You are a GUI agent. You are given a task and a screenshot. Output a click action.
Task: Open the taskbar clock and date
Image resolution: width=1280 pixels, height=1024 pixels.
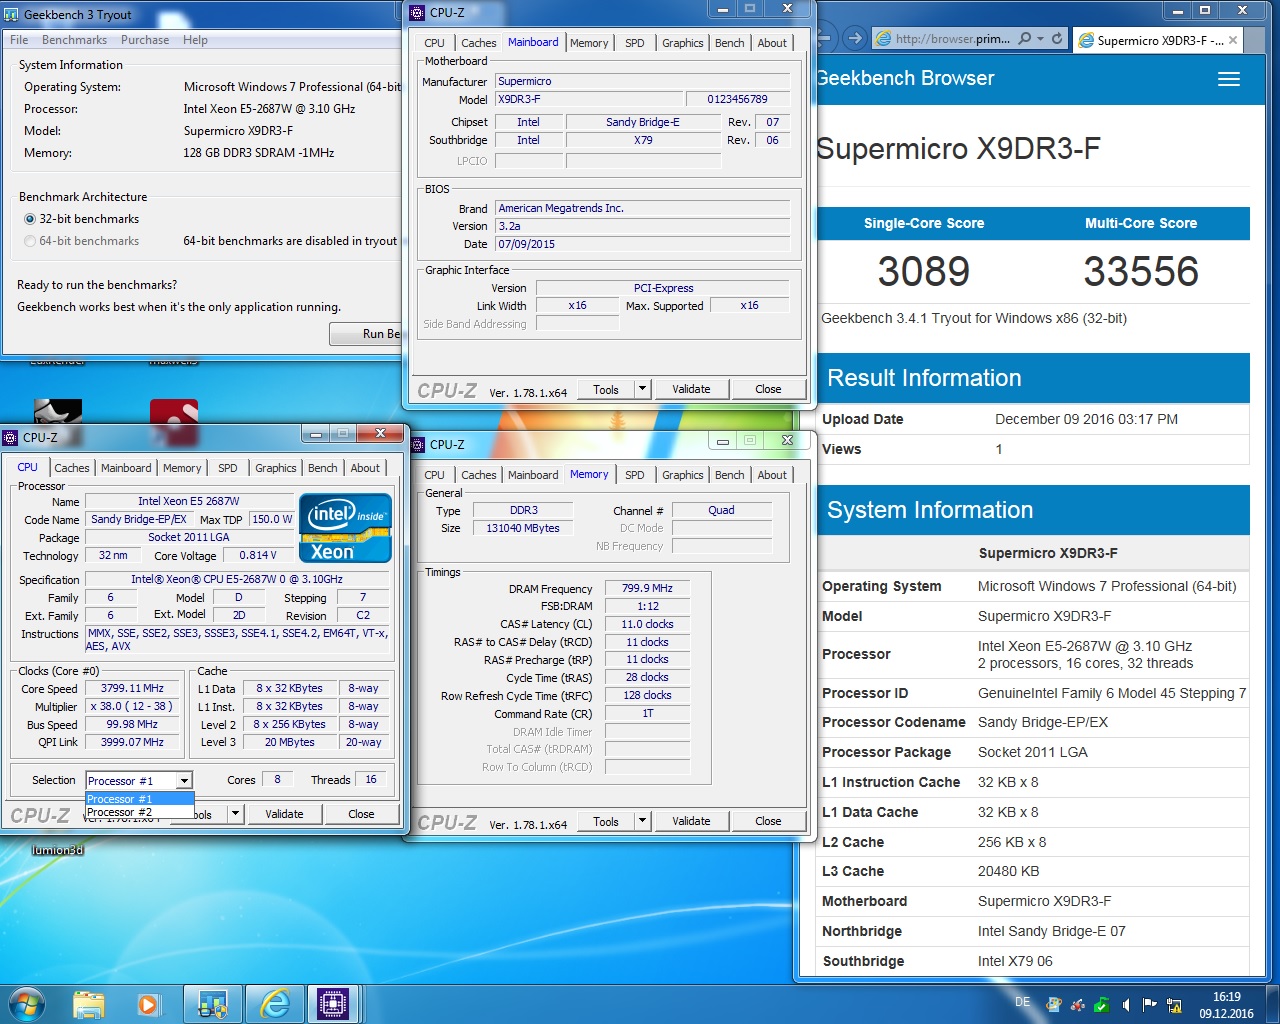1227,1005
